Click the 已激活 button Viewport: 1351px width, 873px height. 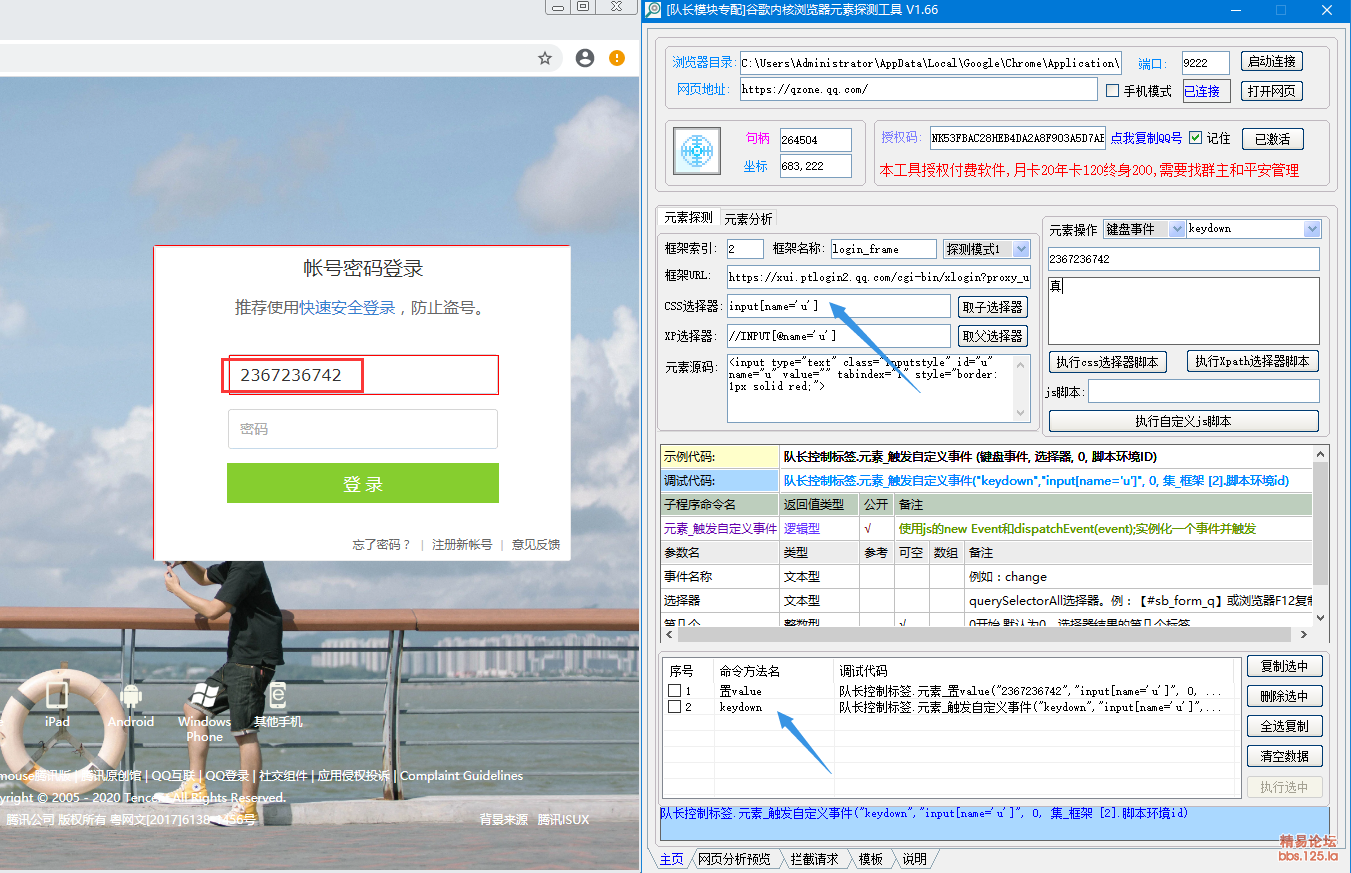point(1272,139)
